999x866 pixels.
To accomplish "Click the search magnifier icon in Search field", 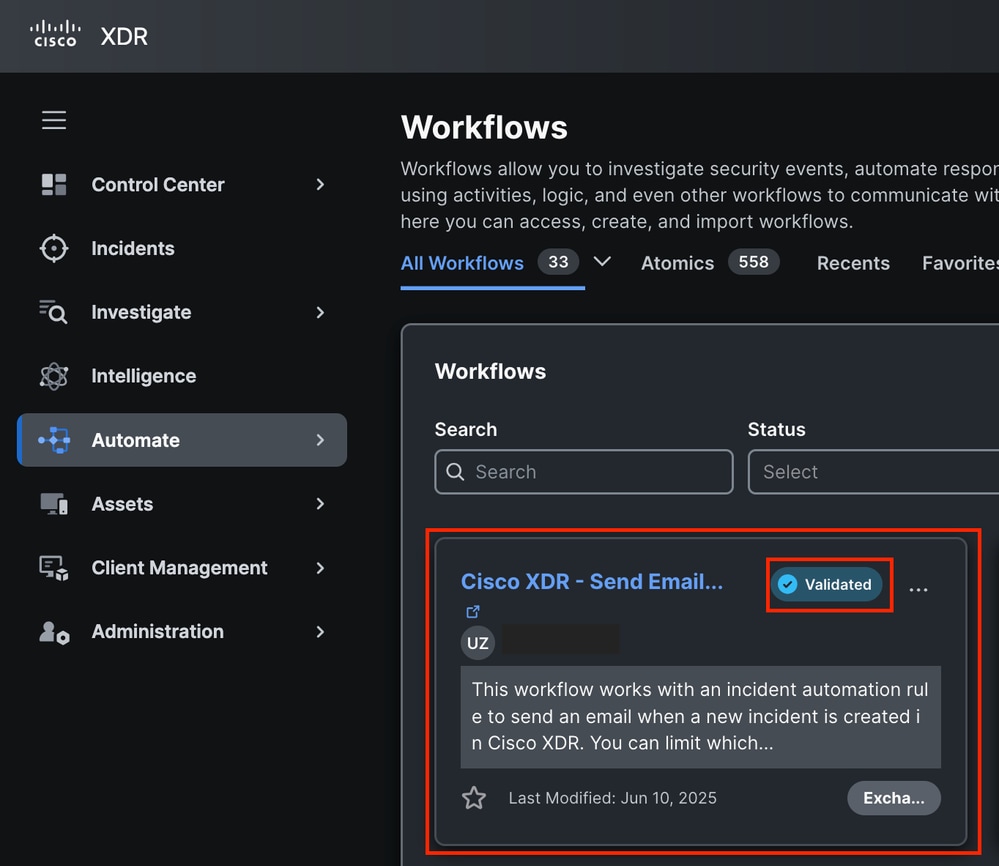I will coord(455,472).
